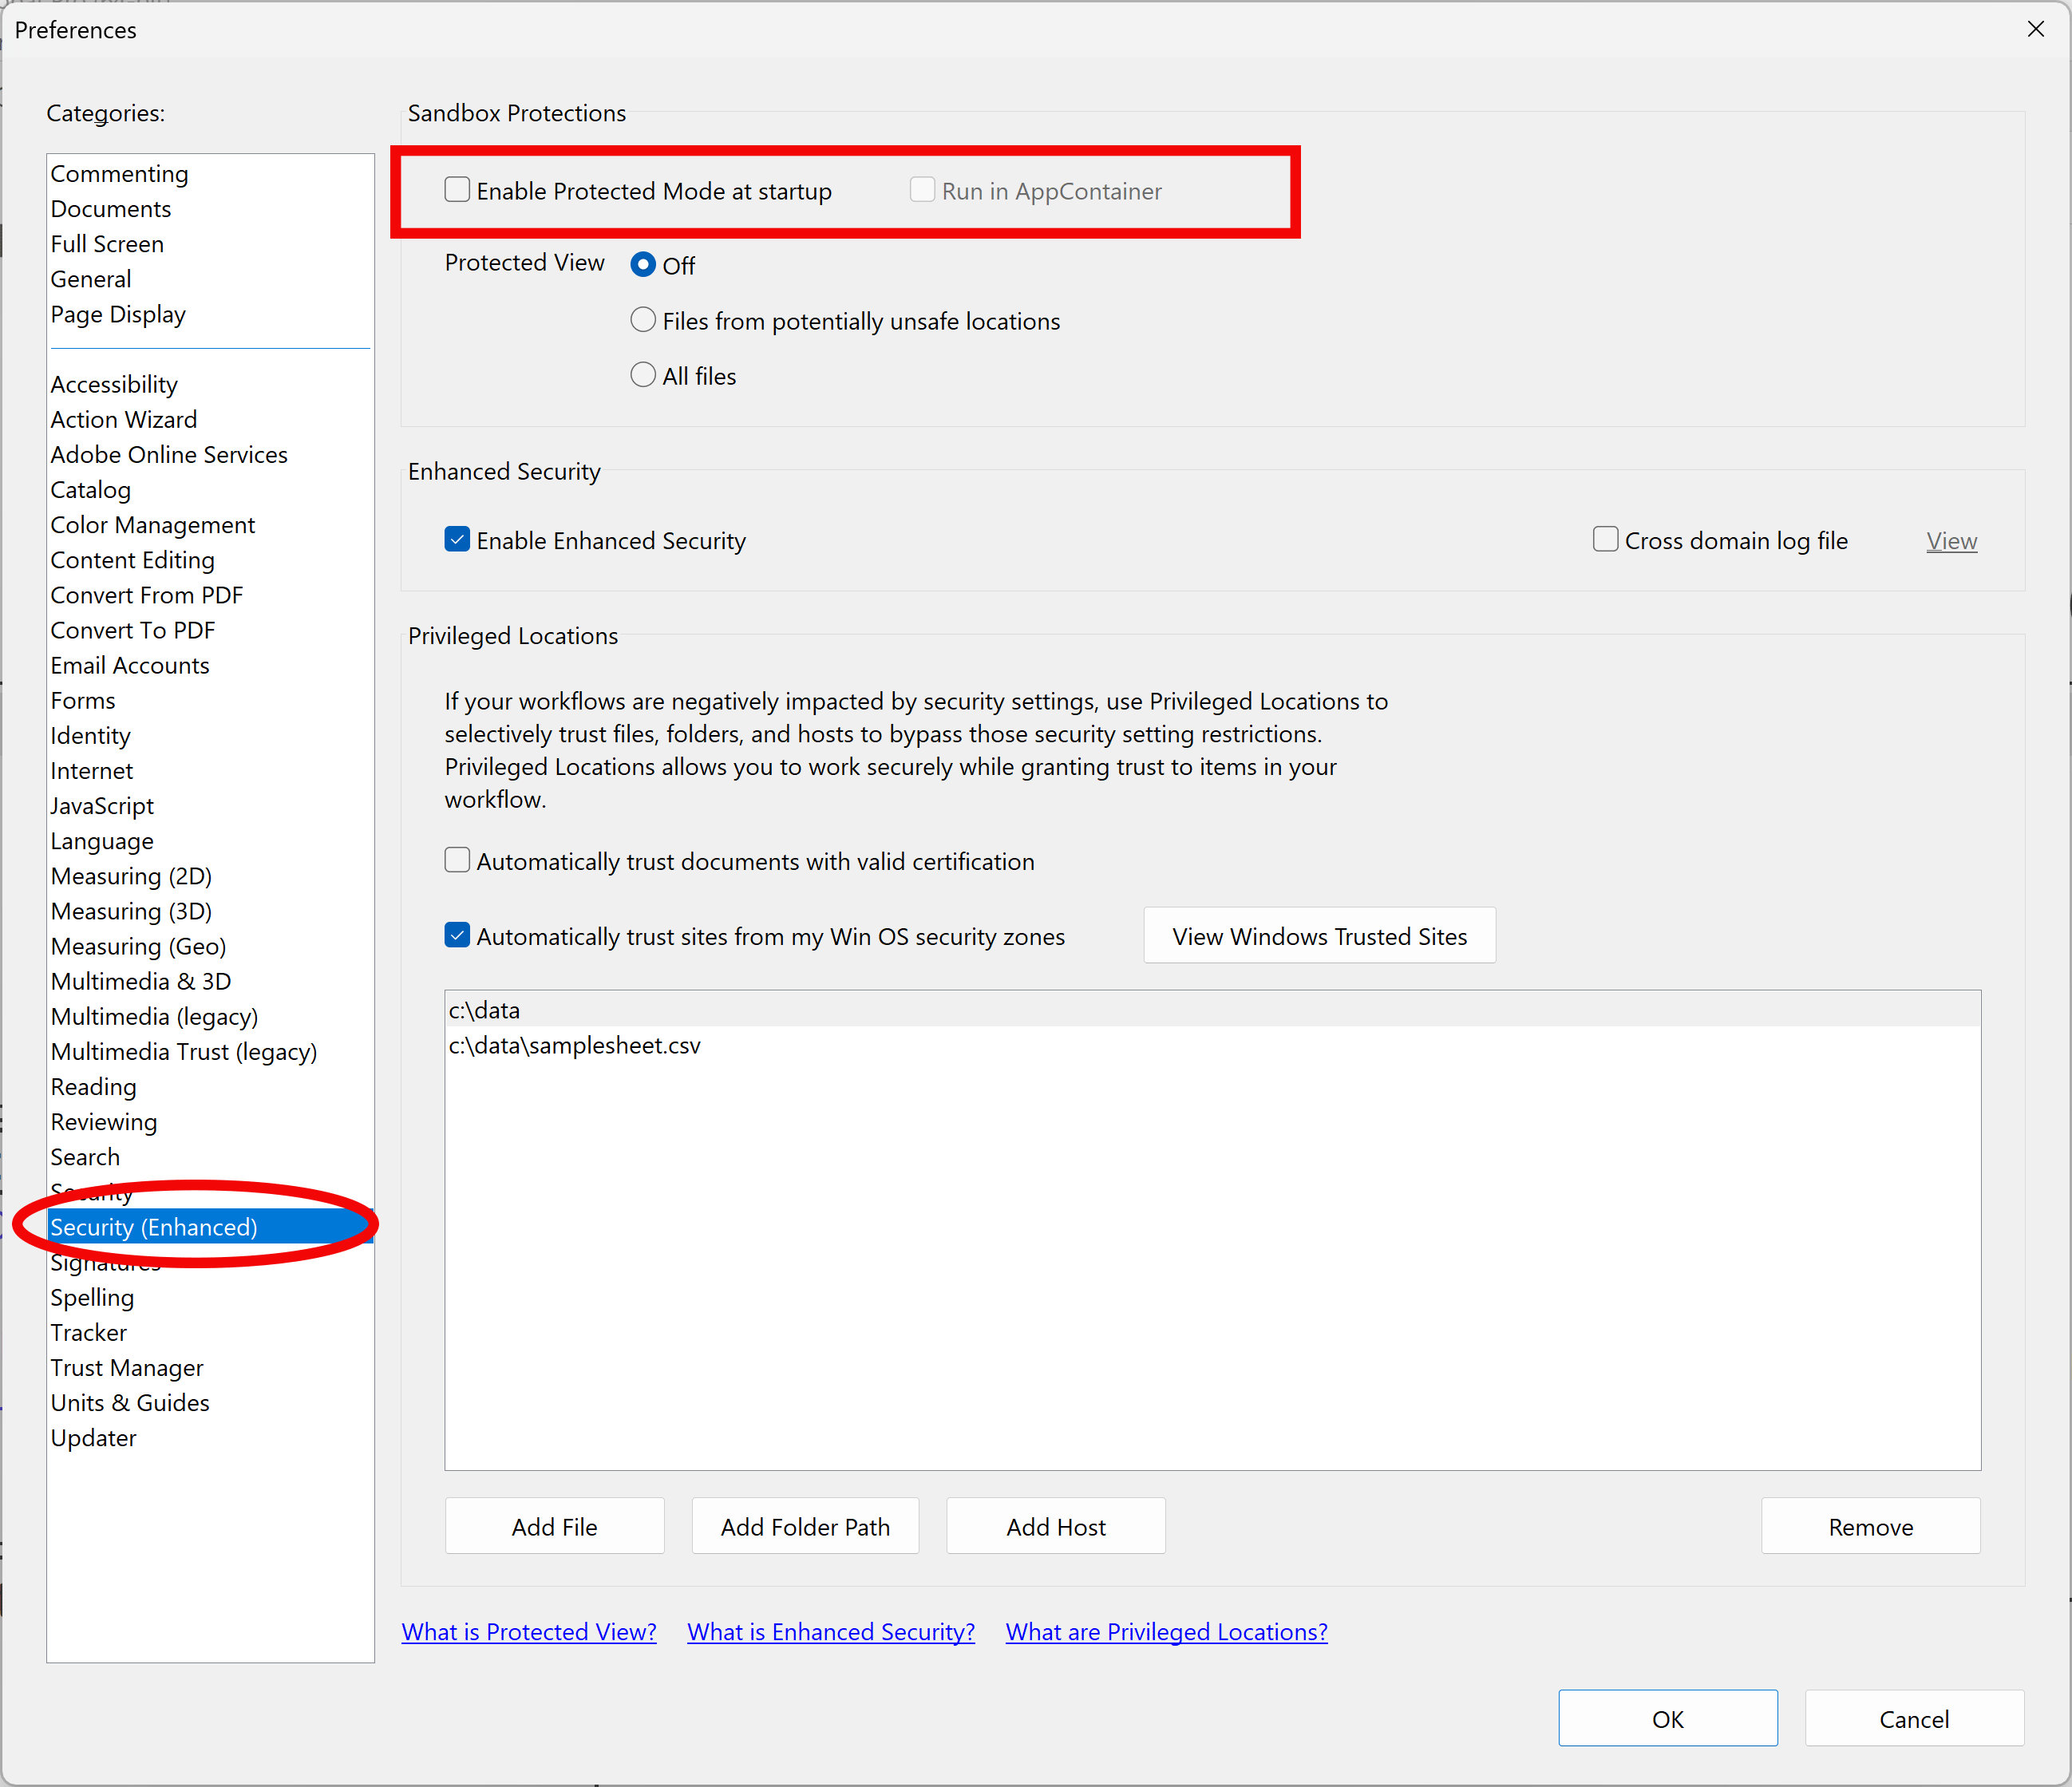Select the c:\data\samplesheet.csv entry
The image size is (2072, 1787).
[575, 1045]
